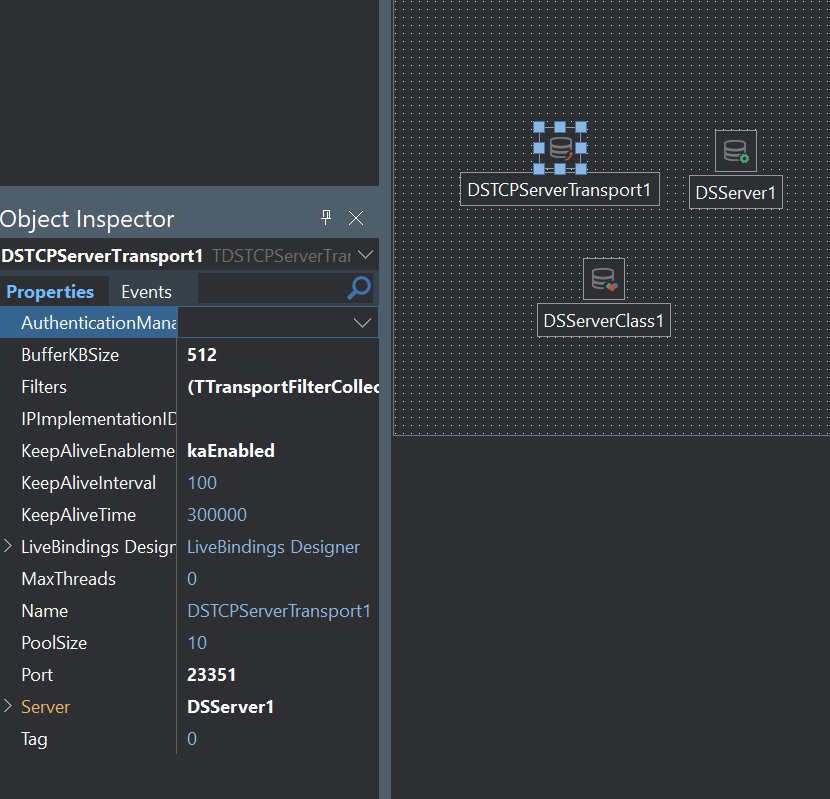
Task: Expand the LiveBindings Designer property
Action: [8, 546]
